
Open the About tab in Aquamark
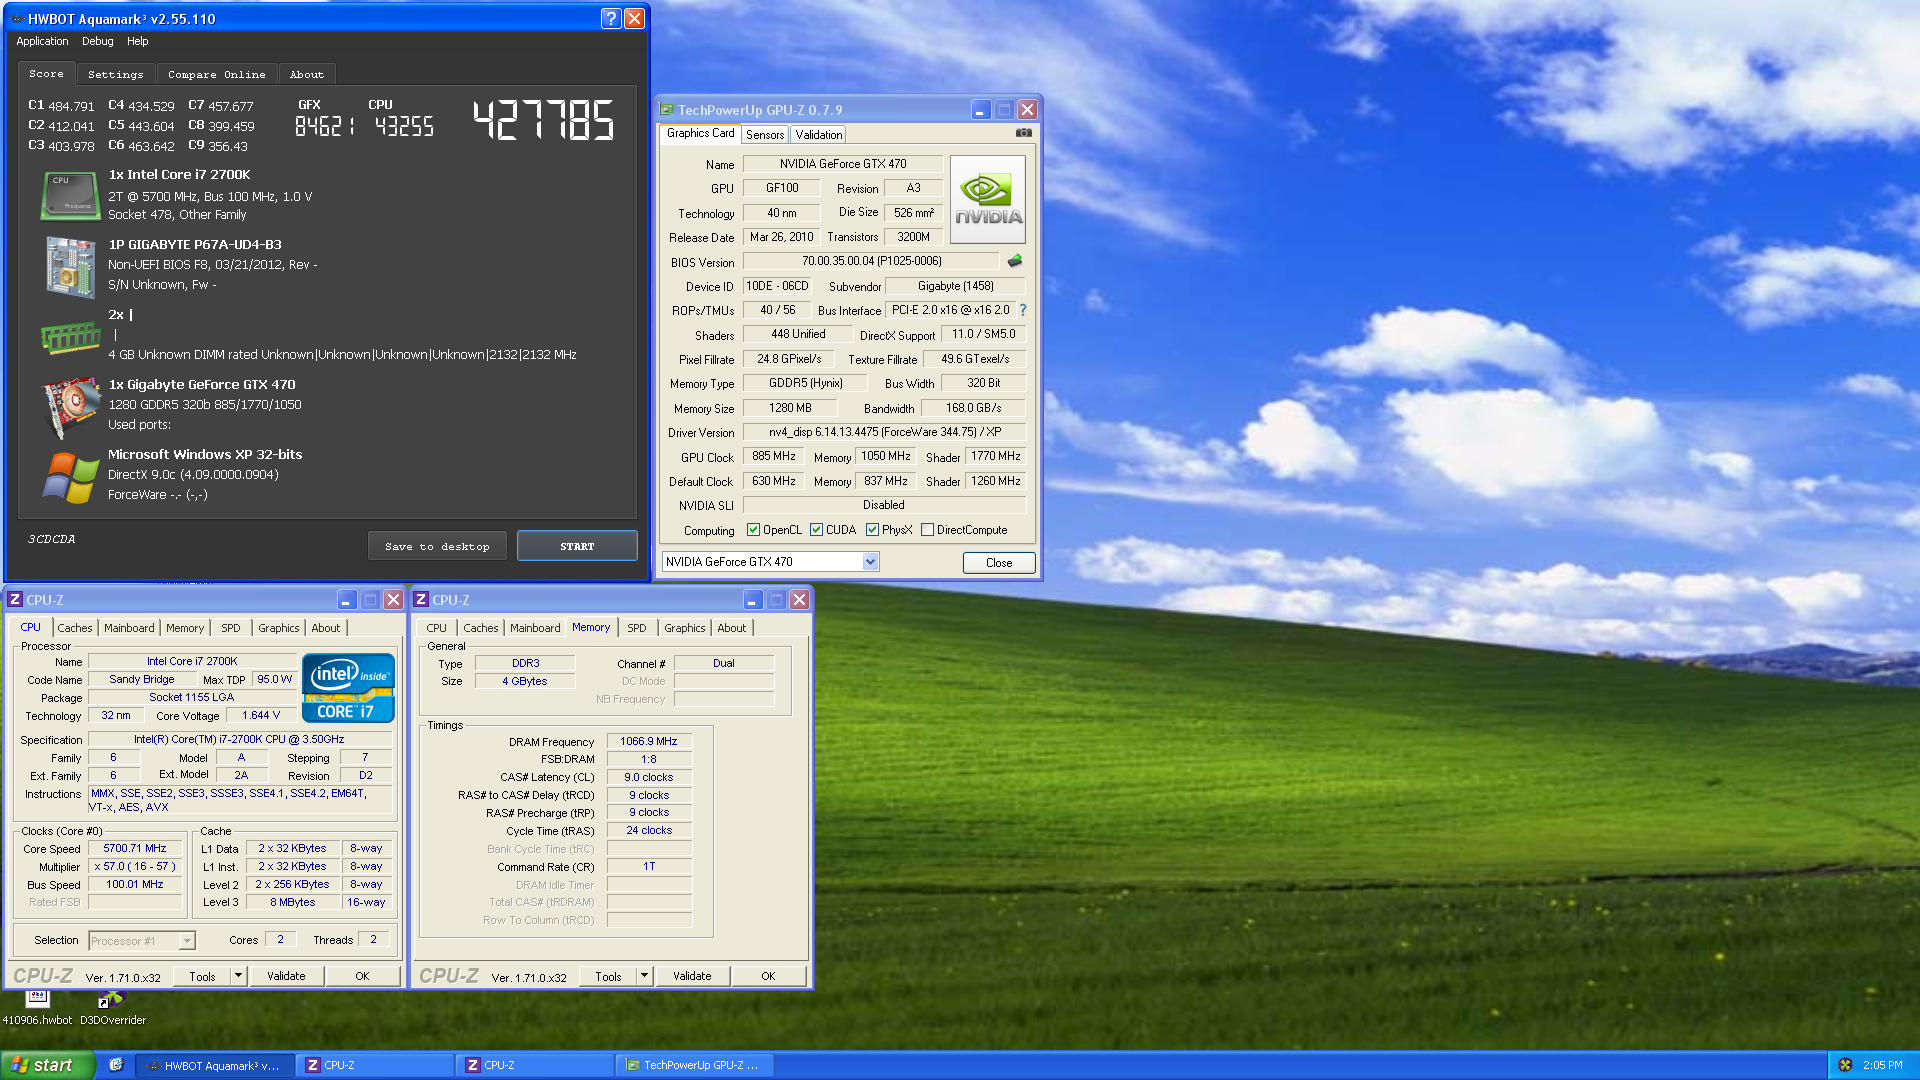tap(307, 75)
